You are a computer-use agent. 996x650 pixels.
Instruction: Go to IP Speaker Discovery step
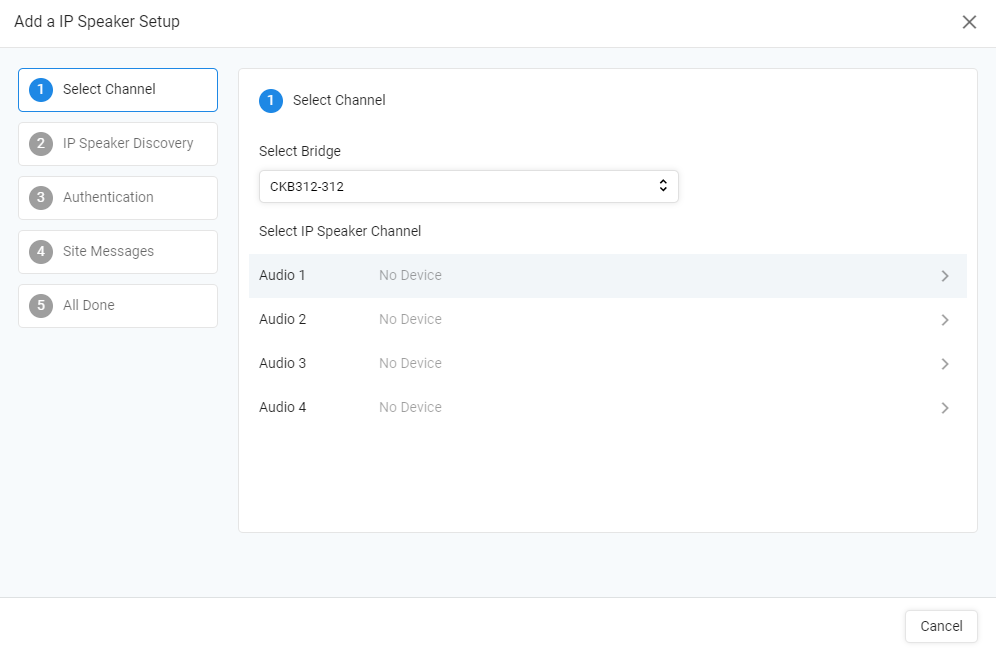[x=118, y=144]
